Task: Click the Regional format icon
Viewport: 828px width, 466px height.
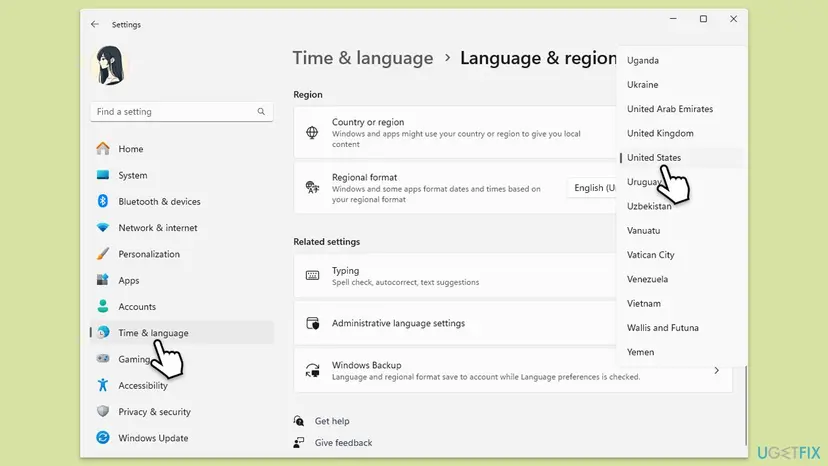Action: [312, 187]
